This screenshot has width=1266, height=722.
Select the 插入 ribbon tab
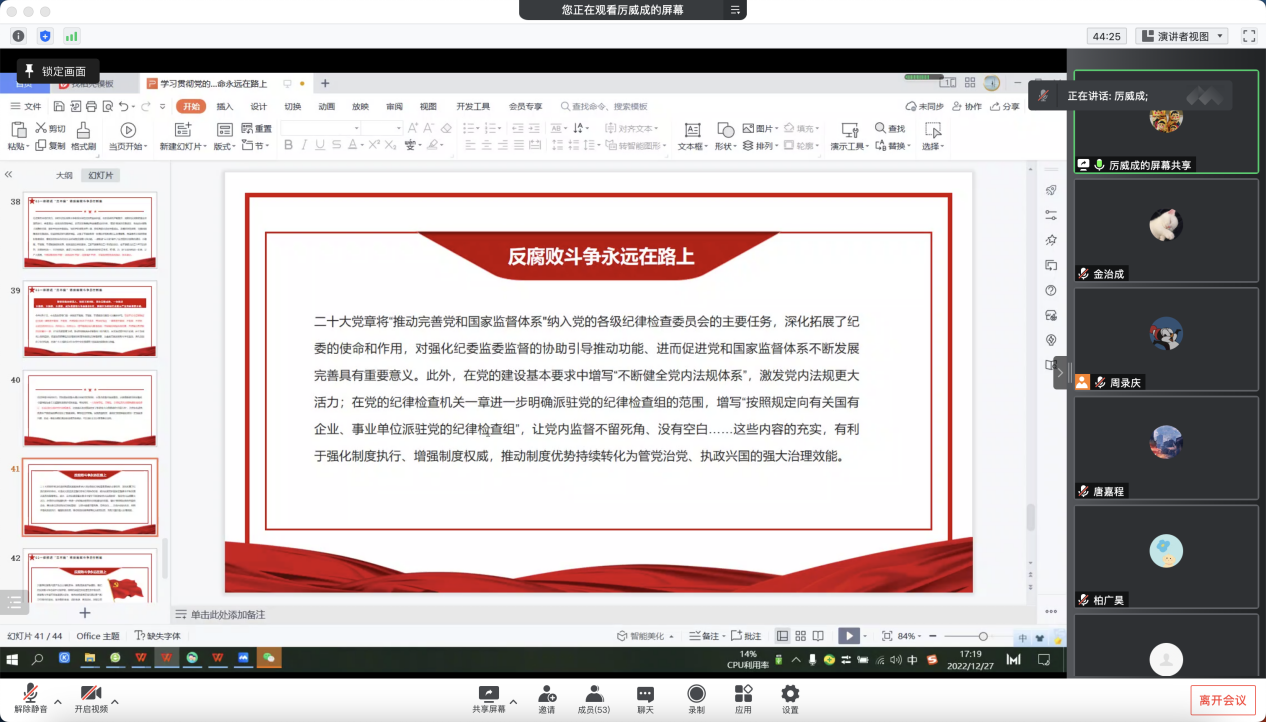pyautogui.click(x=225, y=106)
